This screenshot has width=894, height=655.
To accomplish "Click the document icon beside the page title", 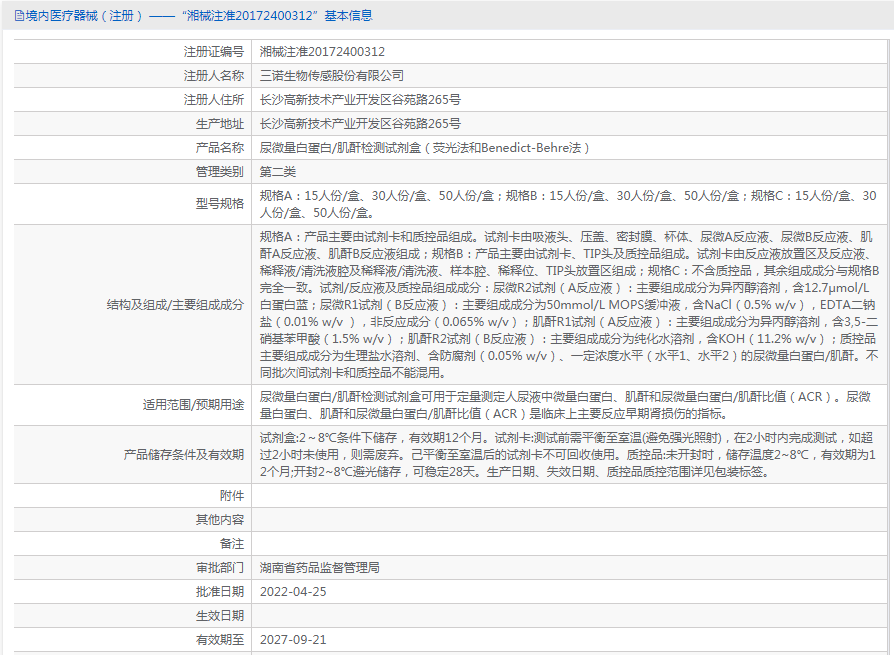I will pyautogui.click(x=19, y=16).
